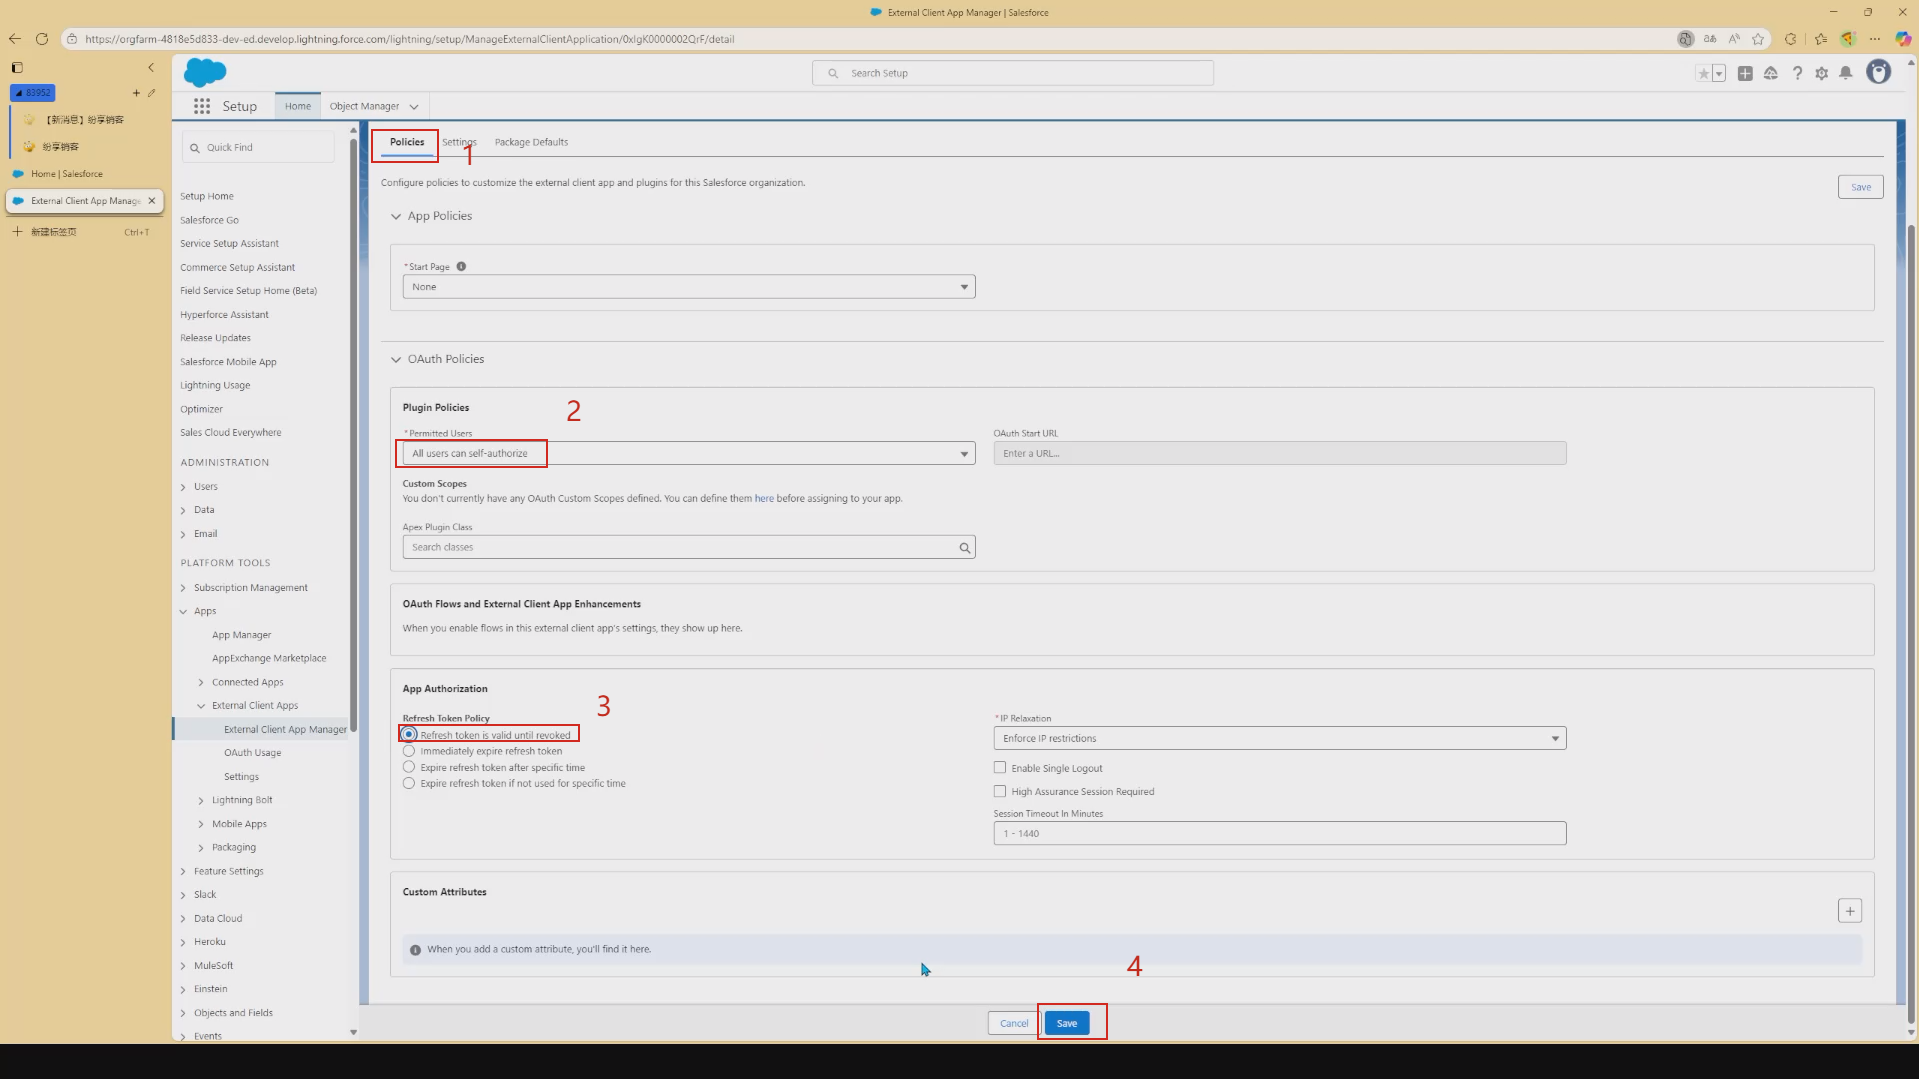Click the favorites star icon in Salesforce header
Screen dimensions: 1919x1079
(x=1703, y=73)
